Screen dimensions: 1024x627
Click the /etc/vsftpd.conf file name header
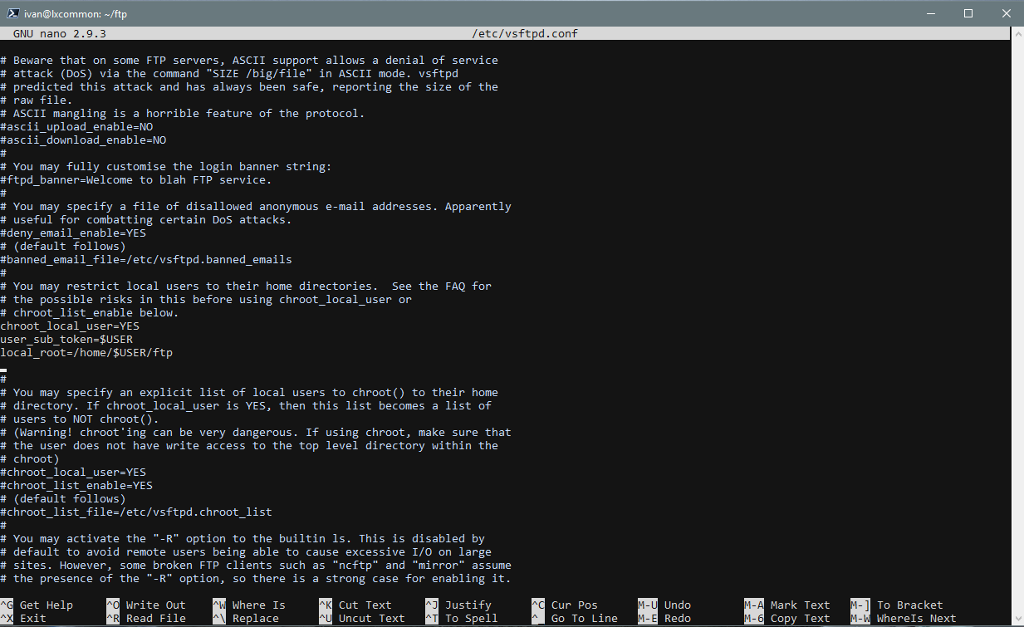coord(525,33)
